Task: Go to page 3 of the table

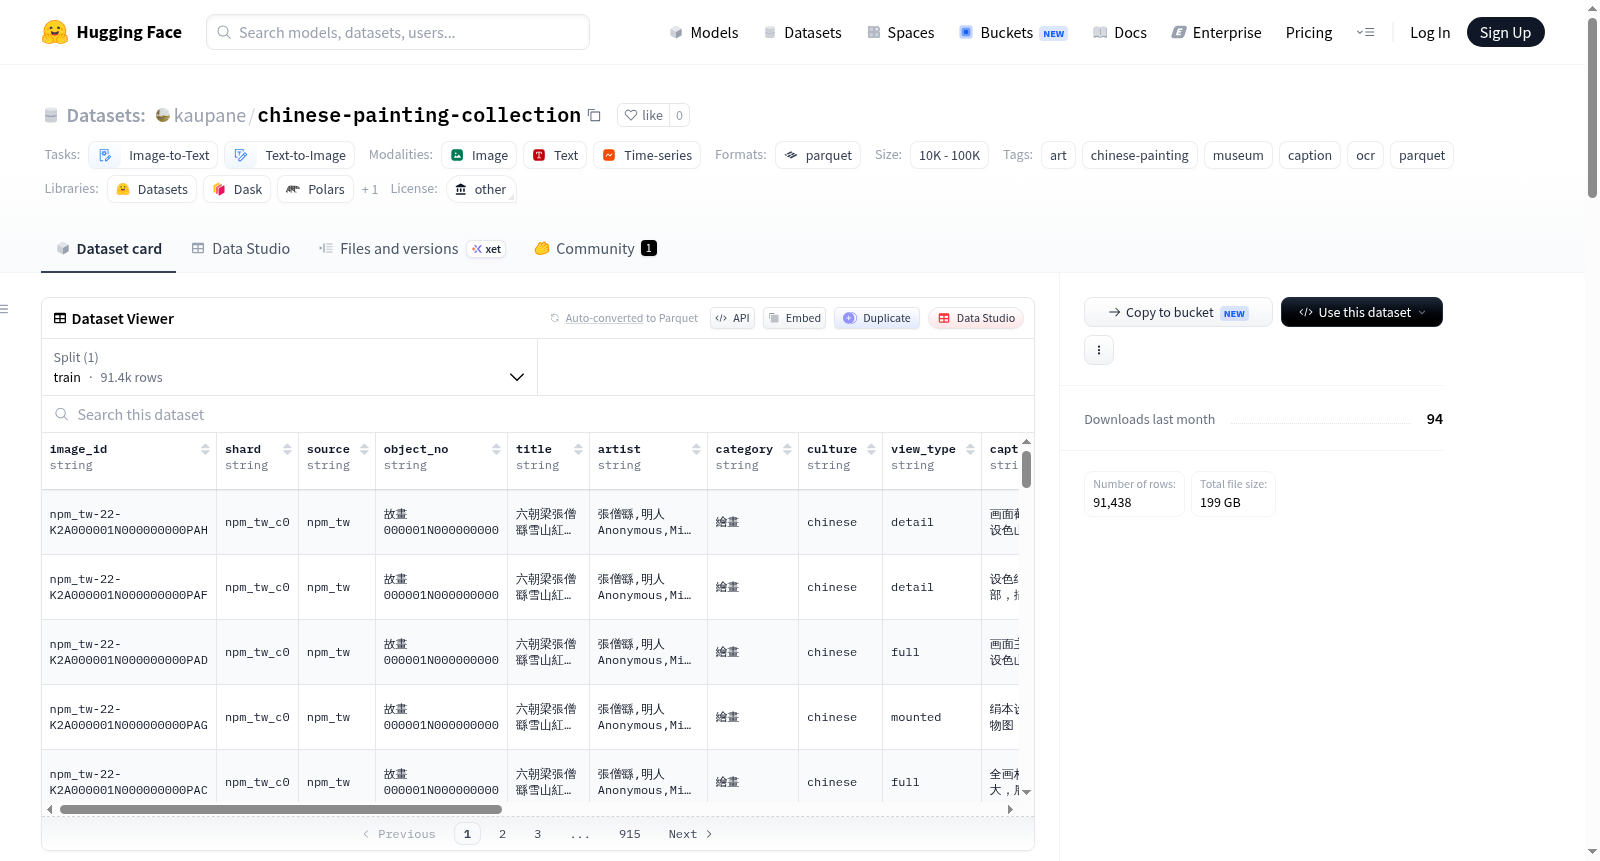Action: (538, 834)
